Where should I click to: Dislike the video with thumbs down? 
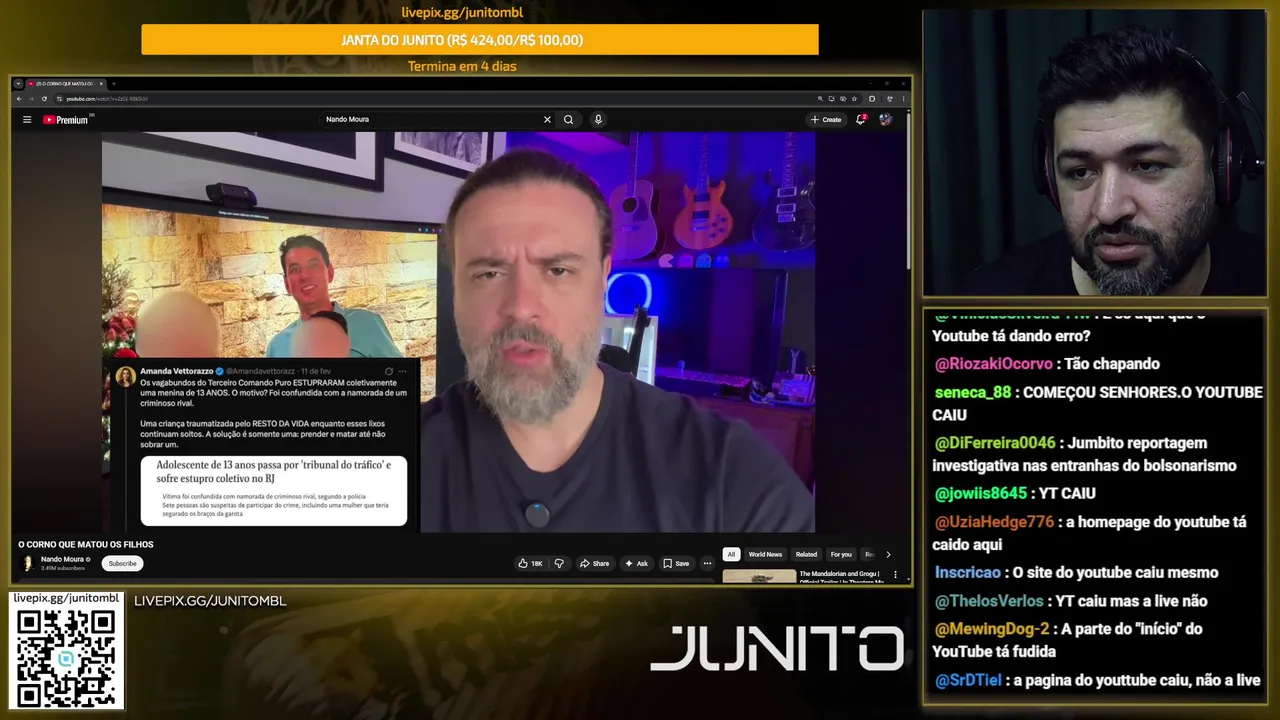pyautogui.click(x=559, y=563)
